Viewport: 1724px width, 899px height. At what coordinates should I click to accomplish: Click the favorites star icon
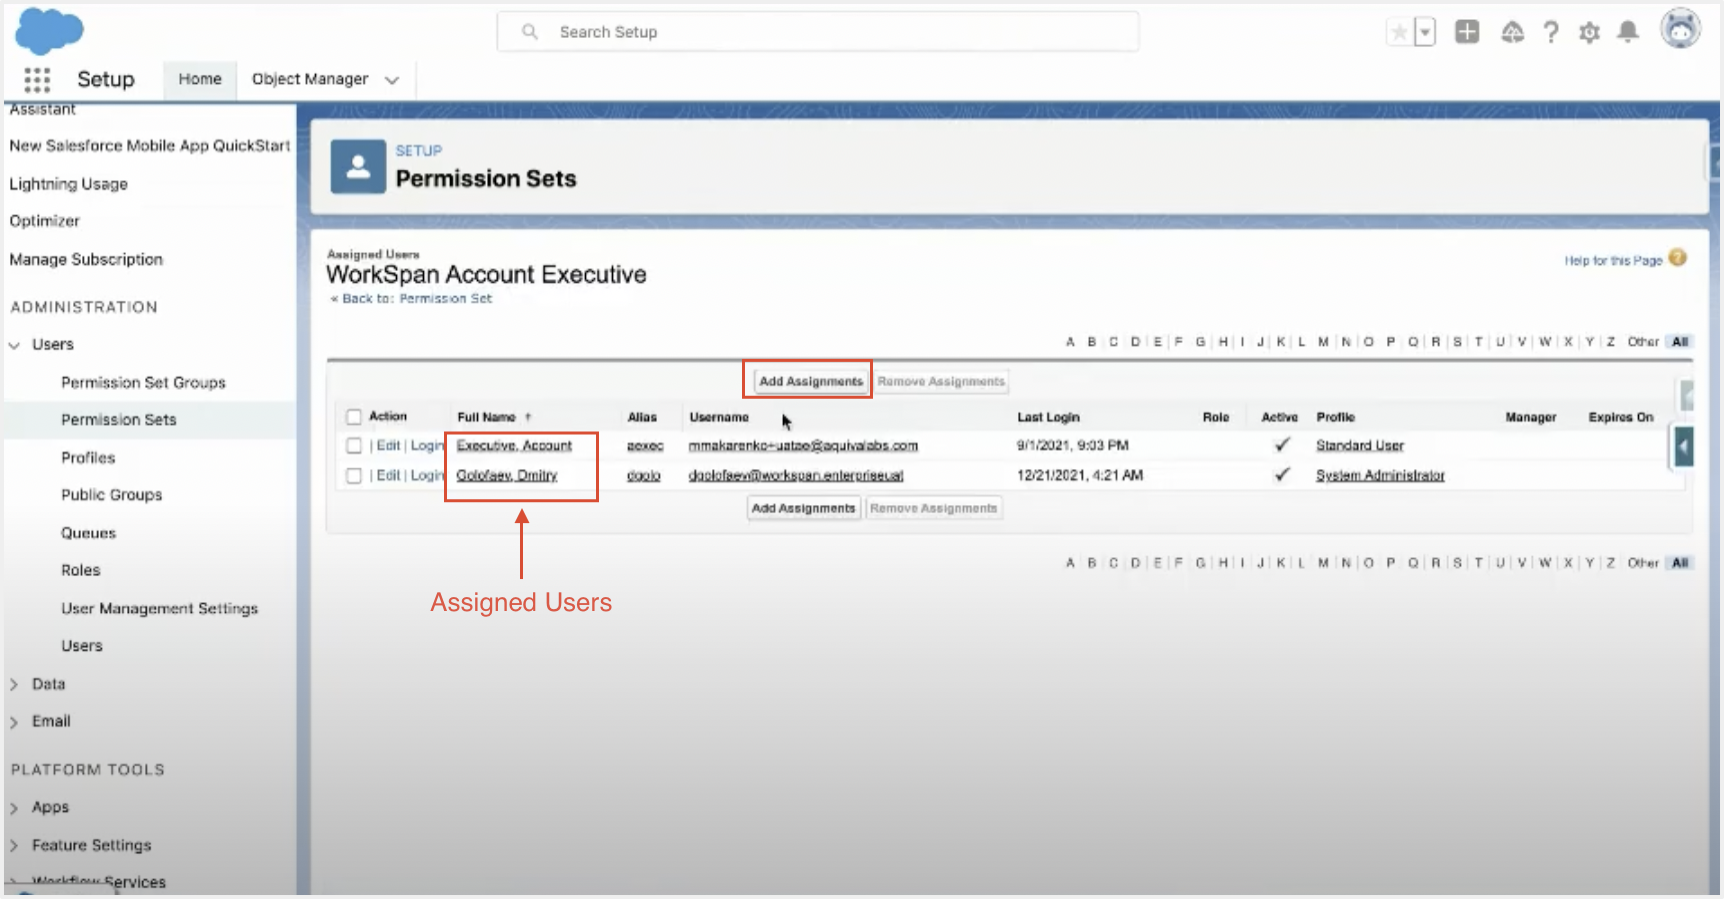(x=1399, y=33)
